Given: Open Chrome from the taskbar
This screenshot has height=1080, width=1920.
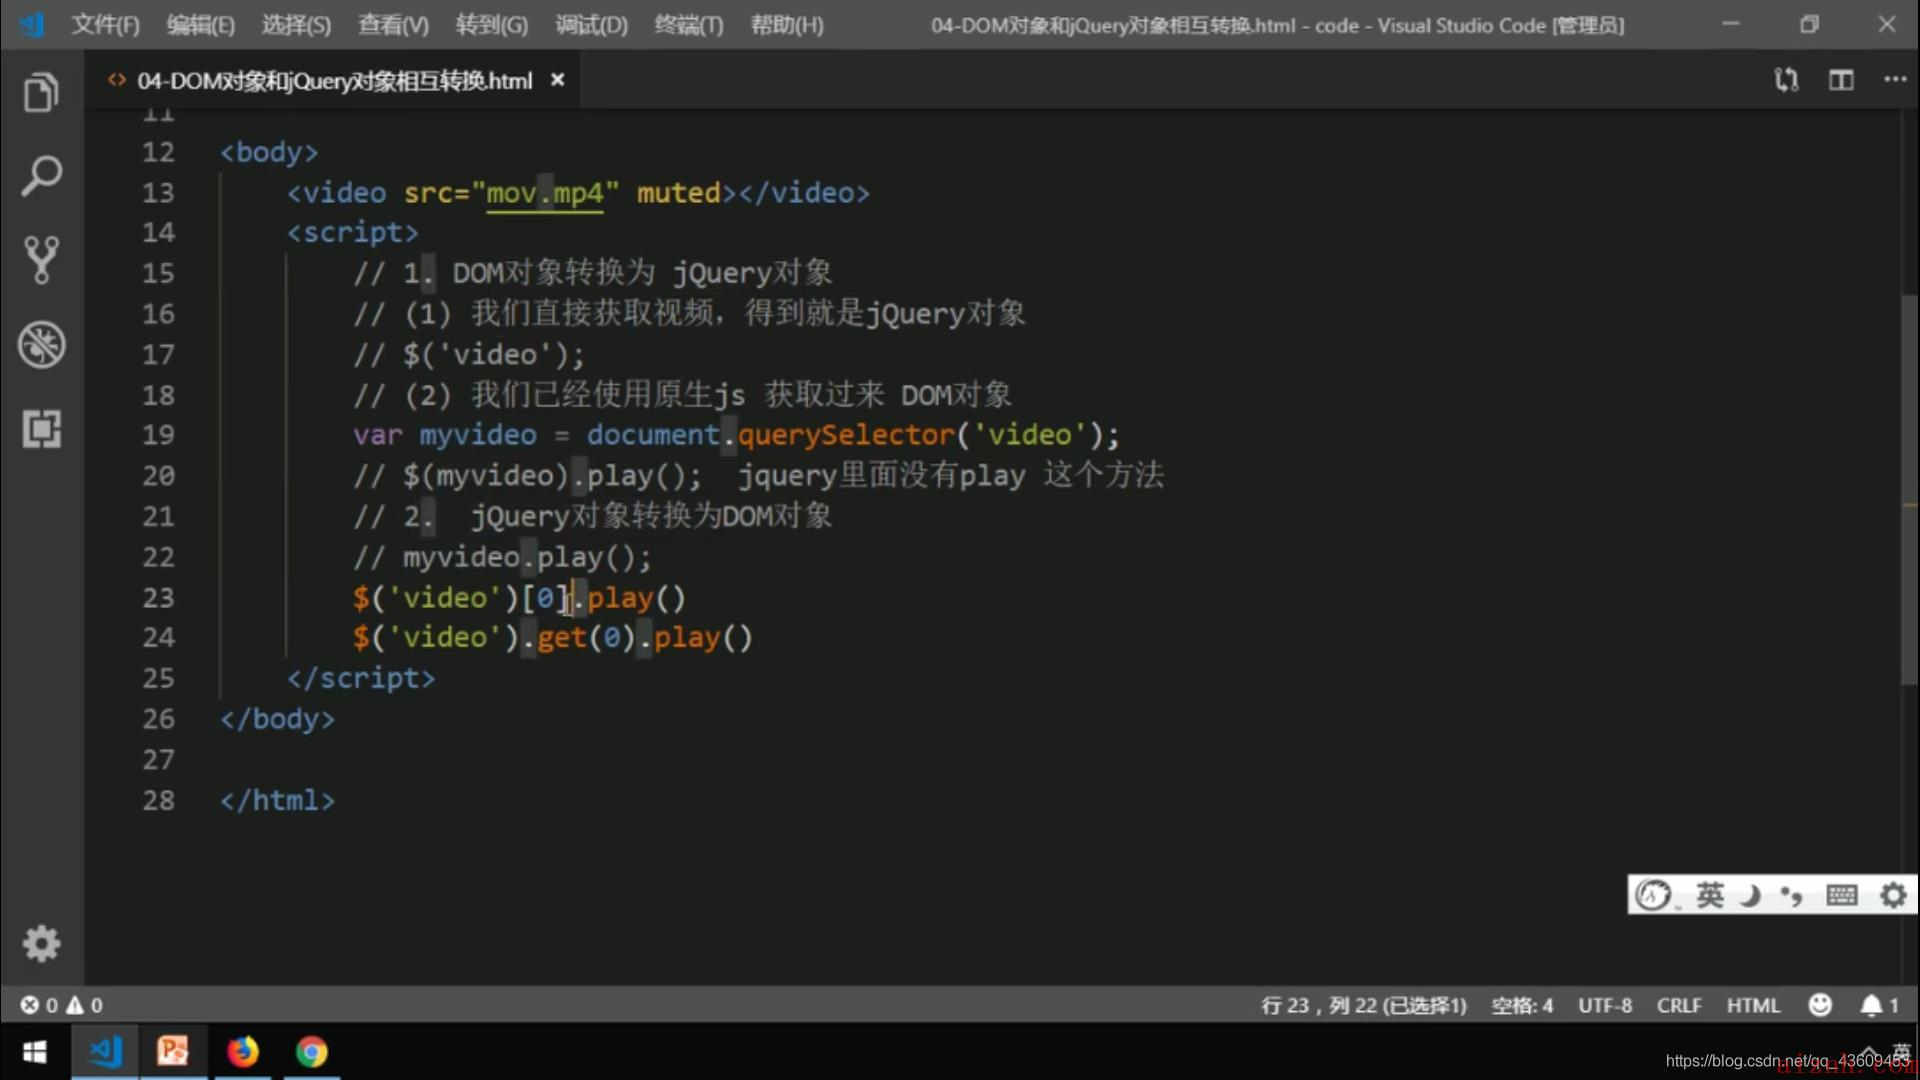Looking at the screenshot, I should click(311, 1052).
